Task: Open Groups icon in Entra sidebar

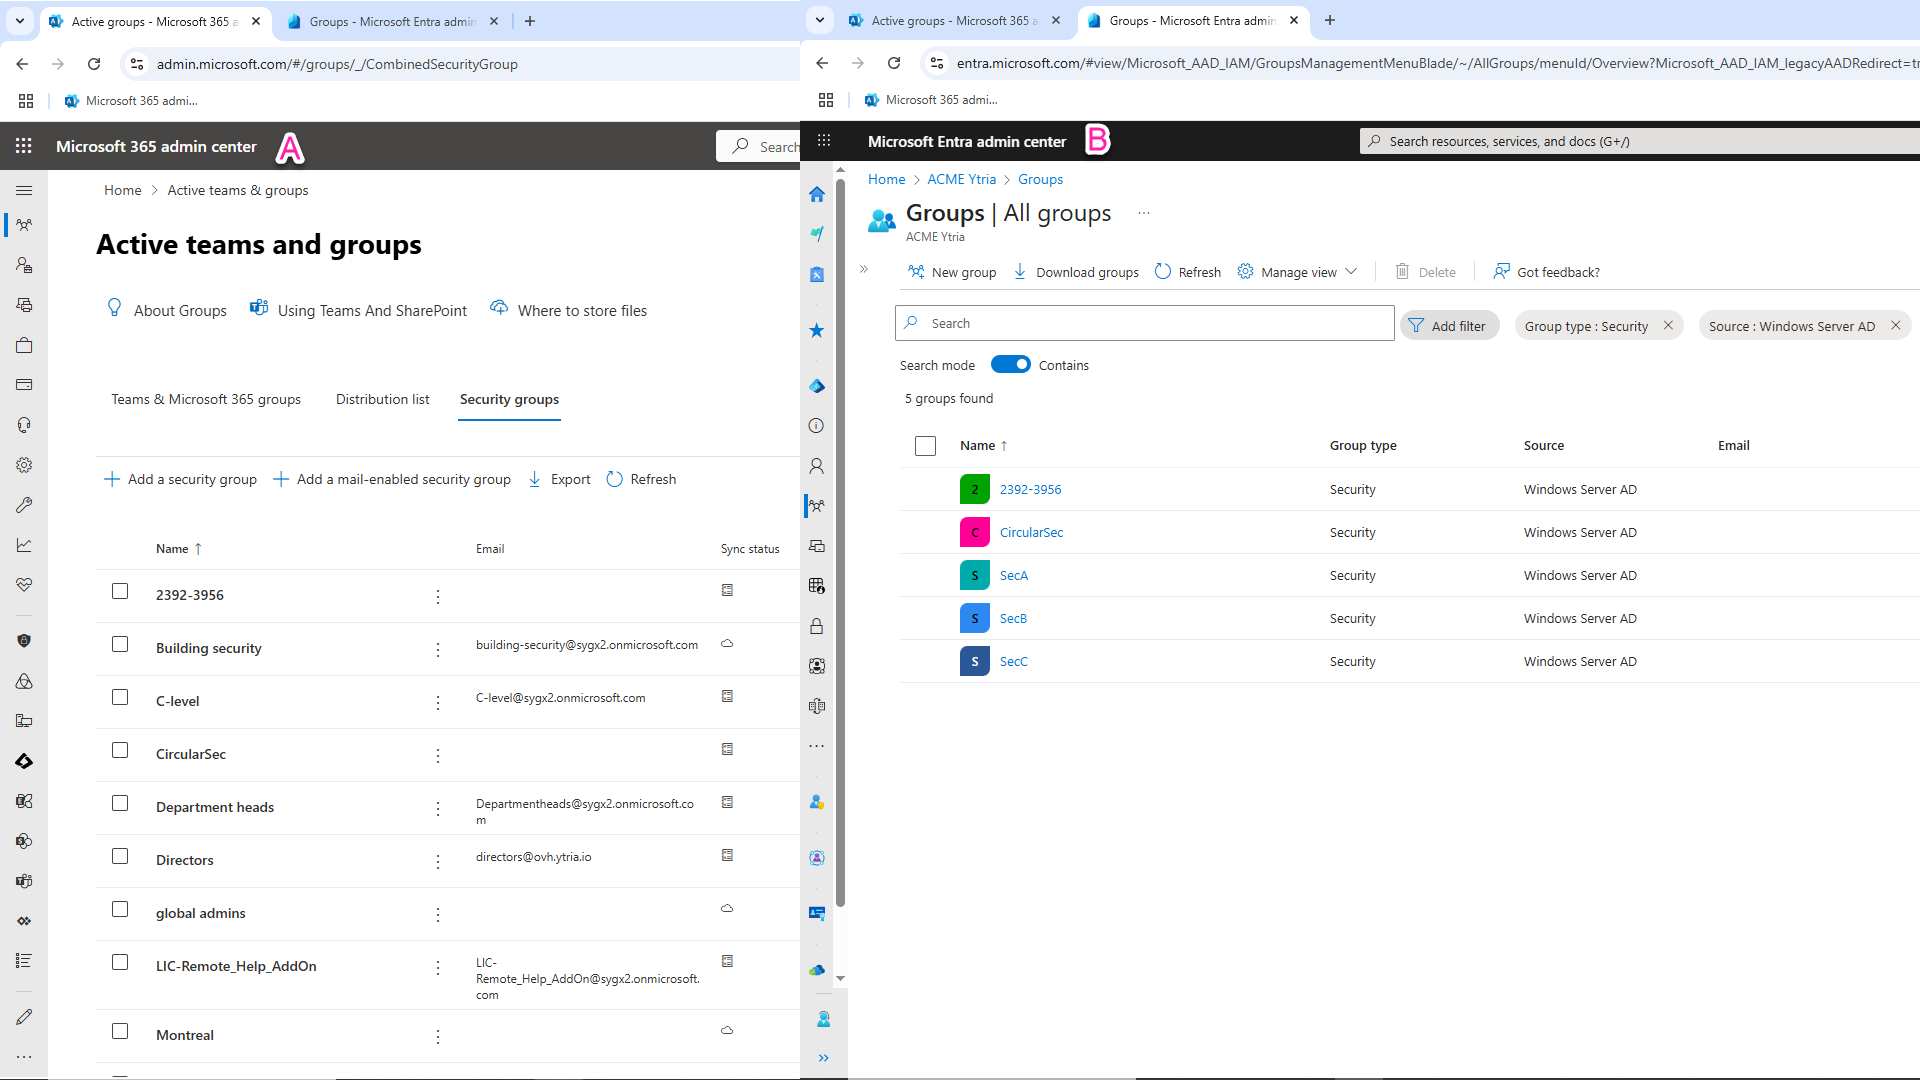Action: click(817, 506)
